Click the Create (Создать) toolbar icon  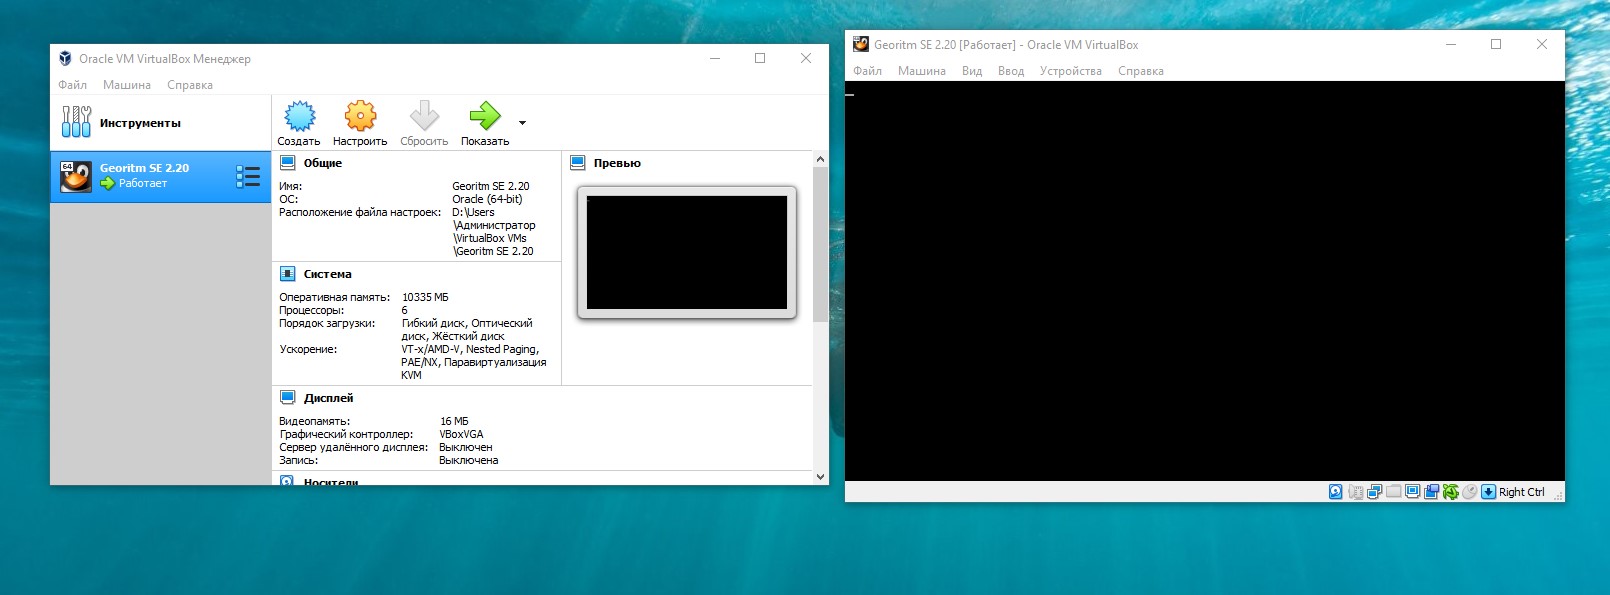point(299,116)
